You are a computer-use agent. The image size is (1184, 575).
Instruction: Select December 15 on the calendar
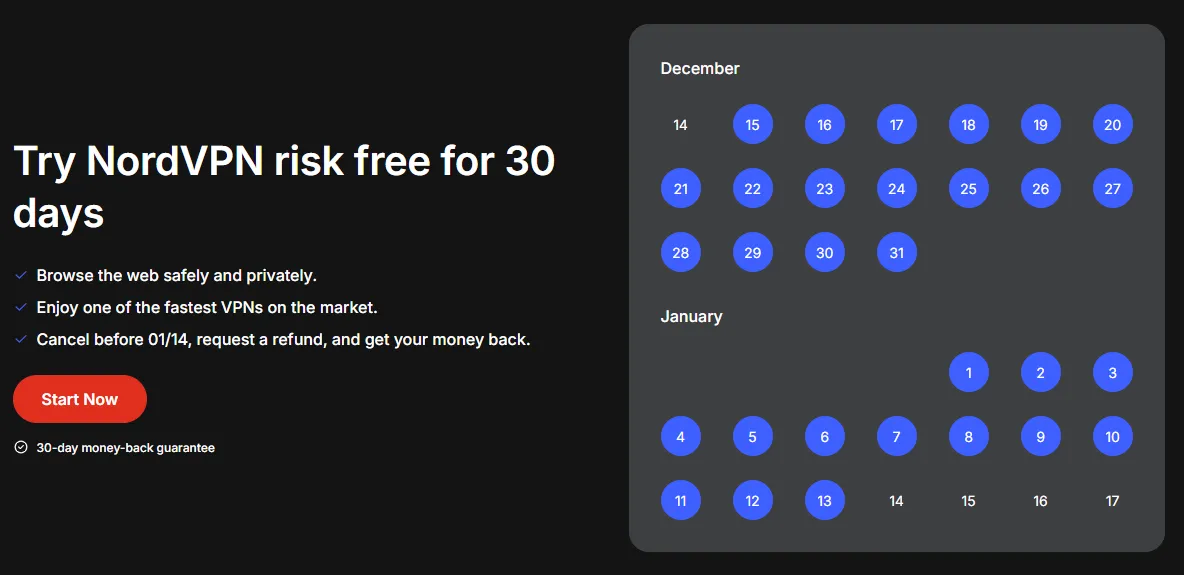click(753, 125)
